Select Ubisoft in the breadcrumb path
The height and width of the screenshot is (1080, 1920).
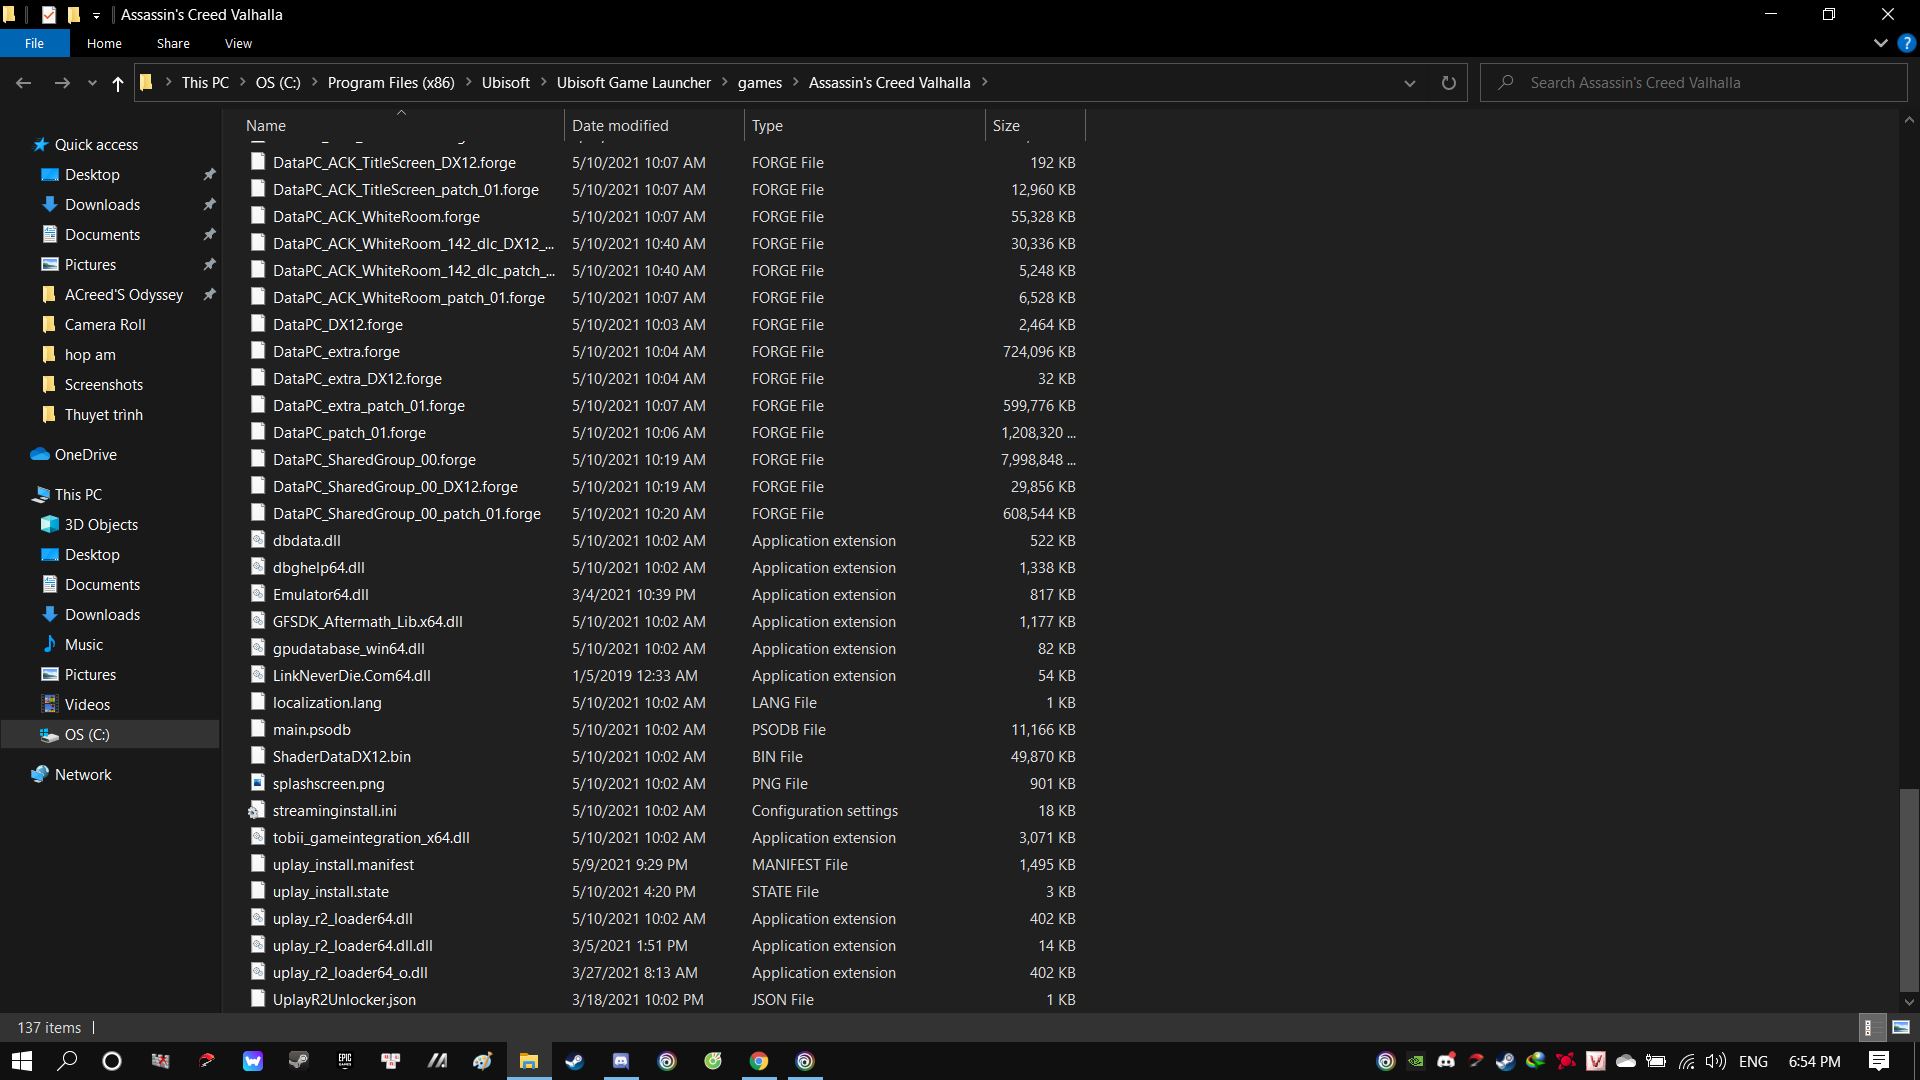[x=505, y=83]
